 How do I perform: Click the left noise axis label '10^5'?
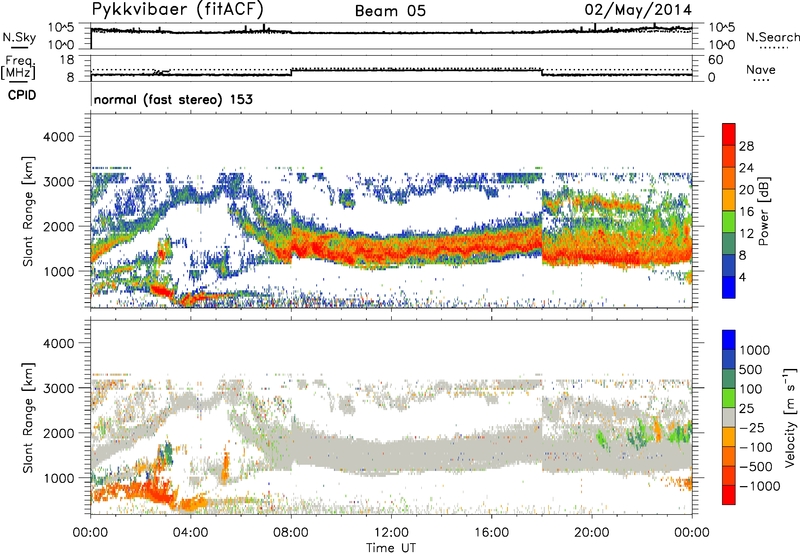tap(62, 27)
